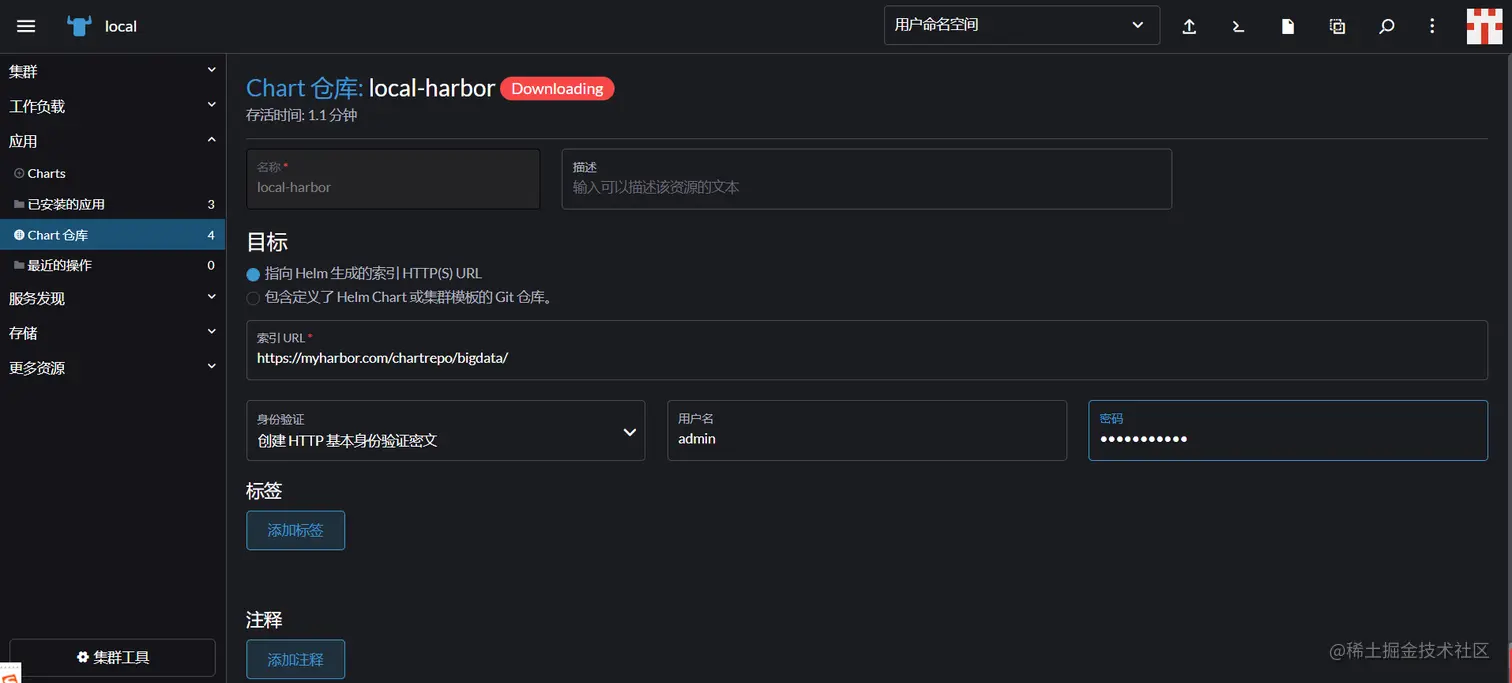Open 已安装的应用 in the sidebar
The width and height of the screenshot is (1512, 683).
coord(112,204)
